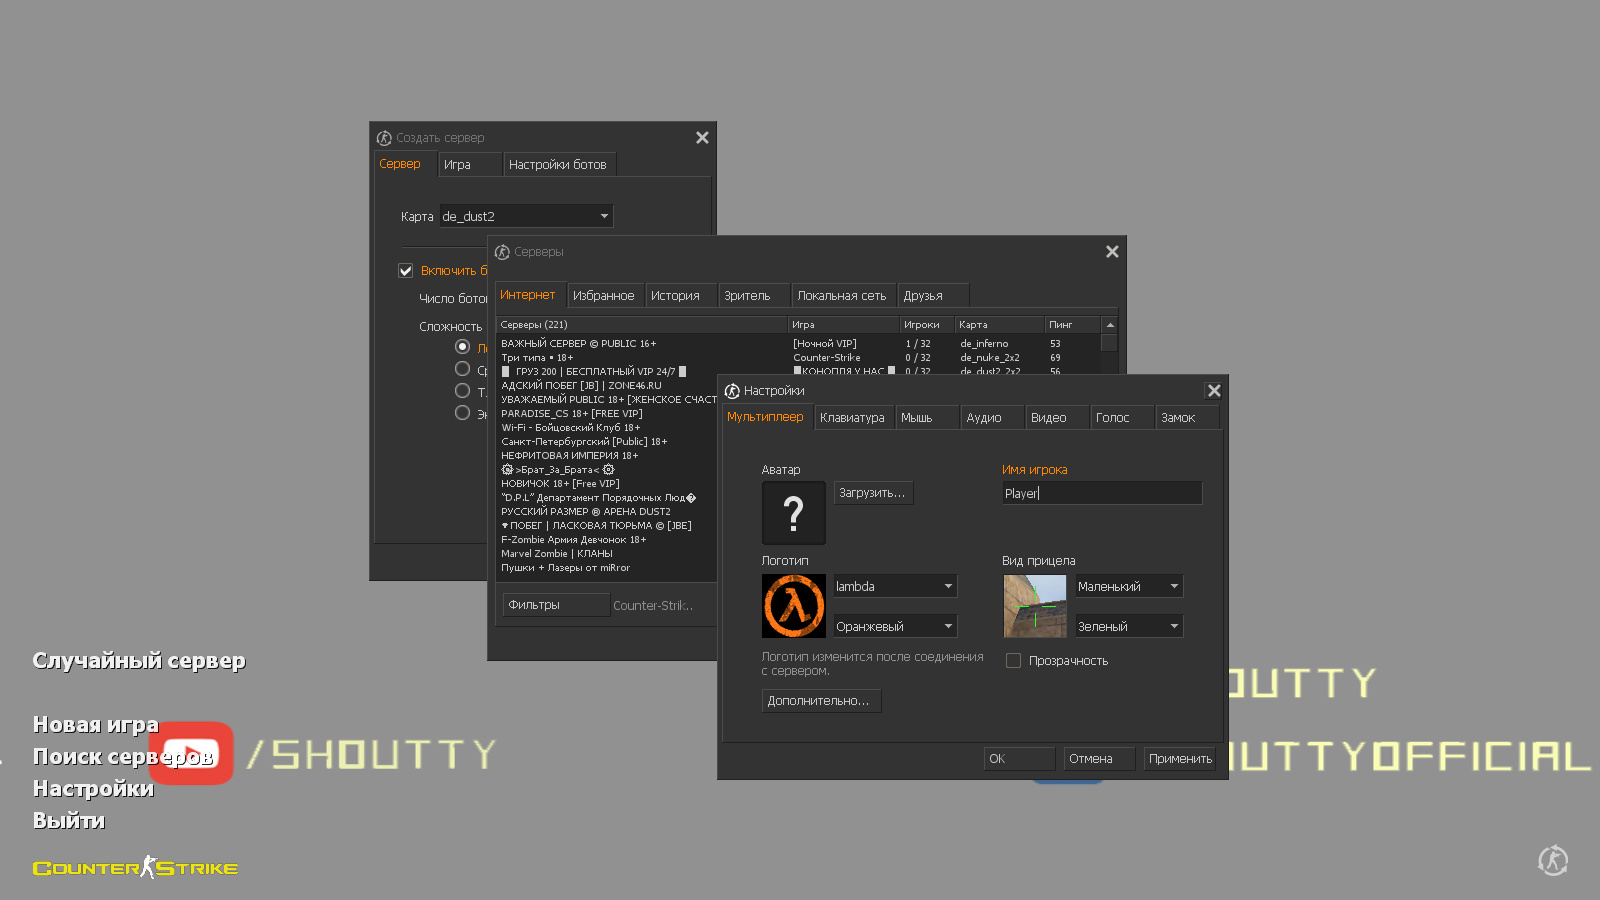Close the Создать сервер window
Screen dimensions: 1600x900
click(x=702, y=138)
